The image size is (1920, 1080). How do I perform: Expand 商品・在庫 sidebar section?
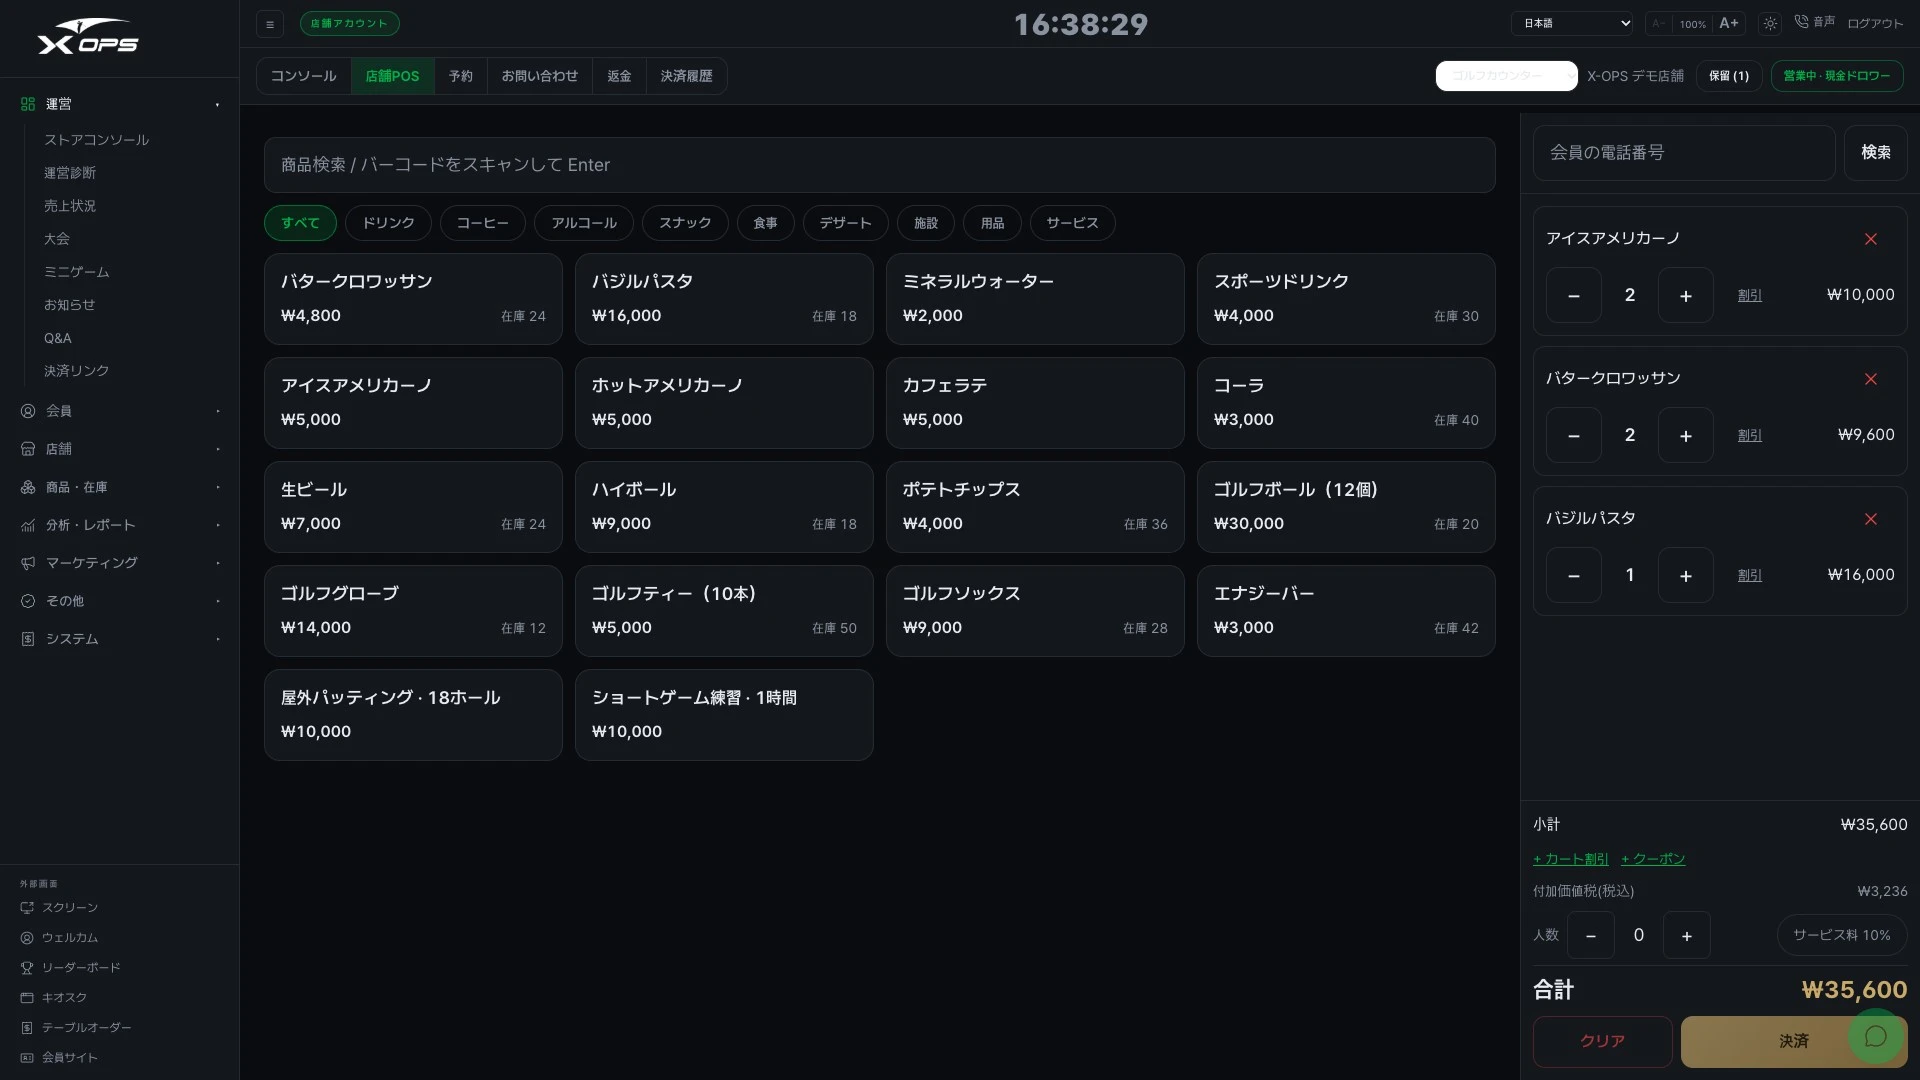pos(120,487)
